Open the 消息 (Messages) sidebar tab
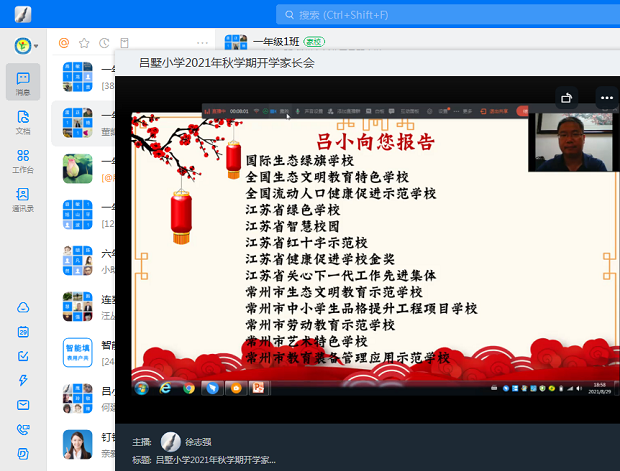 (x=23, y=82)
